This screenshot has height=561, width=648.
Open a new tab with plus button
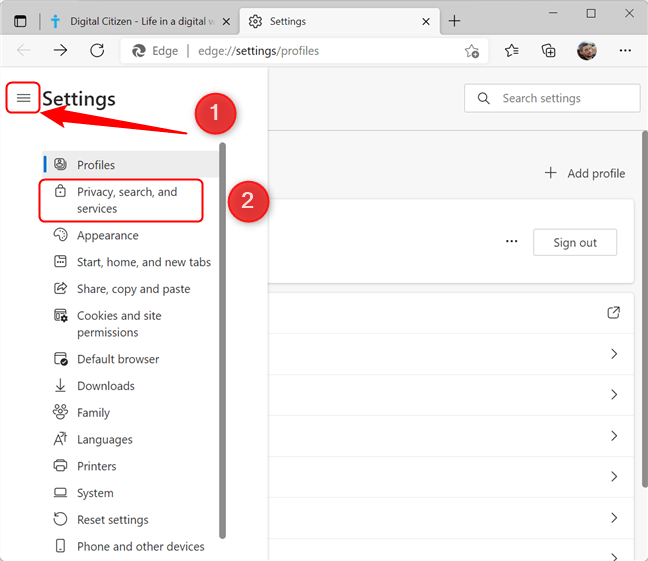(454, 21)
